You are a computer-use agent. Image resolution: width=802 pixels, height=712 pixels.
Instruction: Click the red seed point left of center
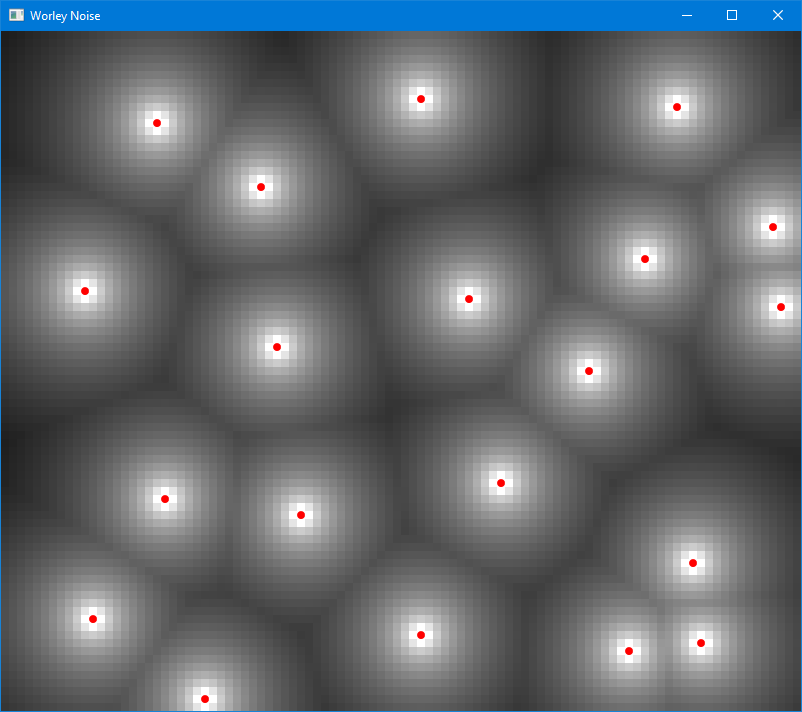click(x=277, y=347)
